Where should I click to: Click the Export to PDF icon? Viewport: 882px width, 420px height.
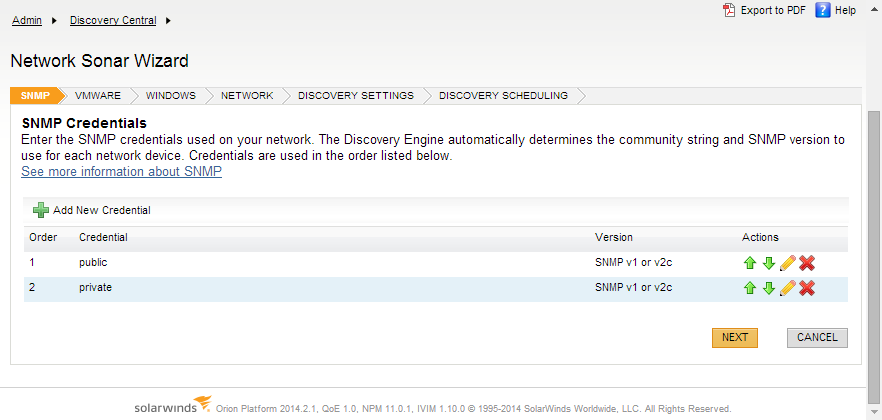coord(729,10)
